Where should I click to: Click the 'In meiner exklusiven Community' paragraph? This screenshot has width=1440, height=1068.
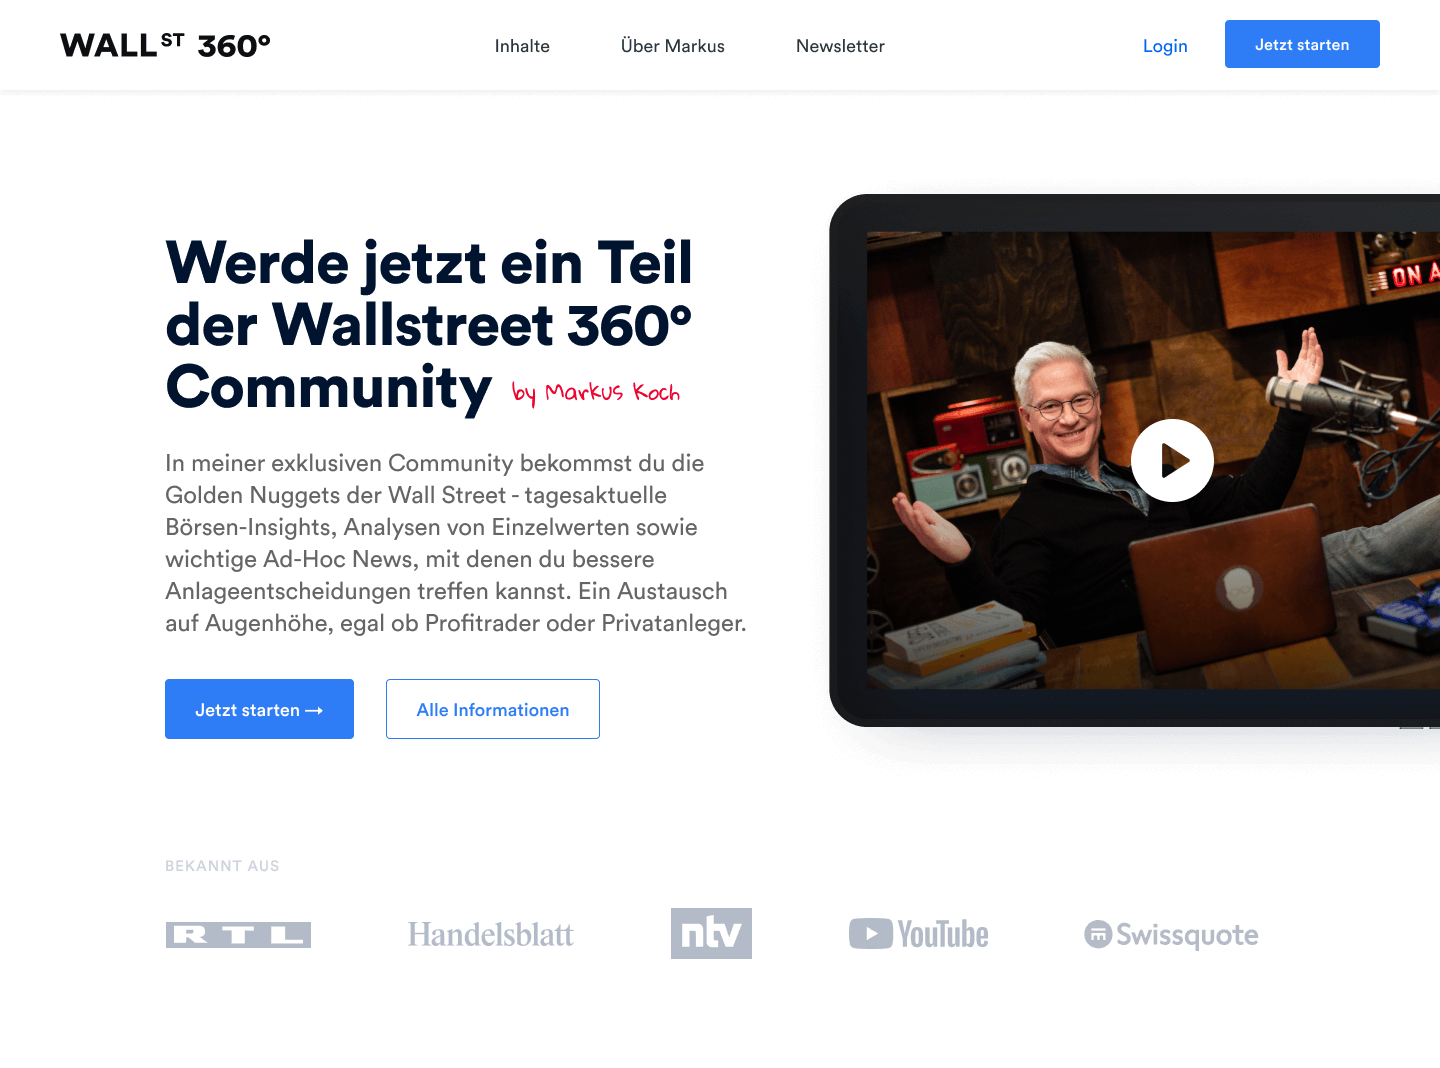click(456, 543)
